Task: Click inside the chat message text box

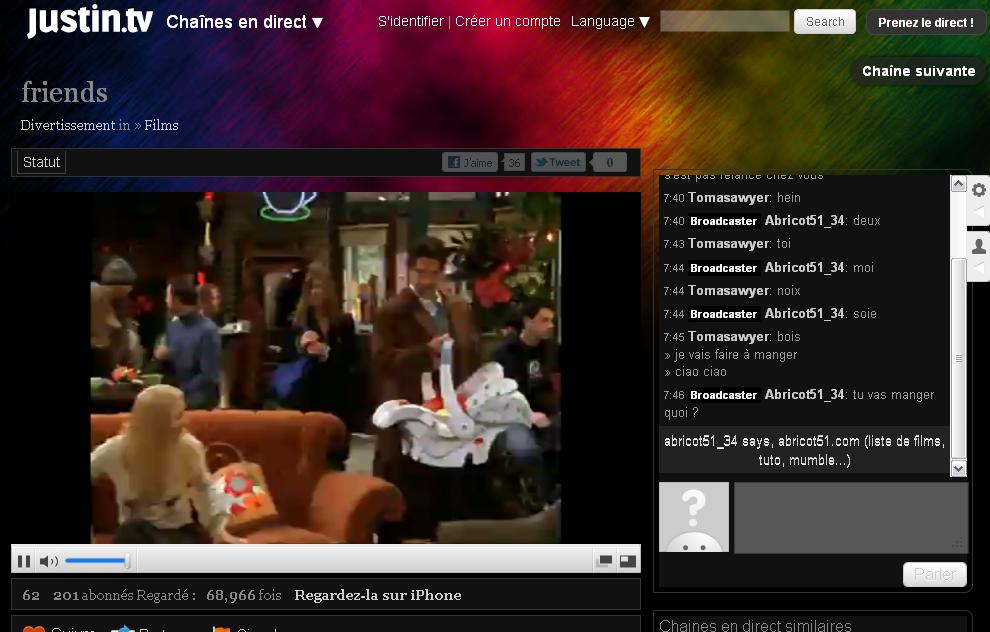Action: coord(850,517)
